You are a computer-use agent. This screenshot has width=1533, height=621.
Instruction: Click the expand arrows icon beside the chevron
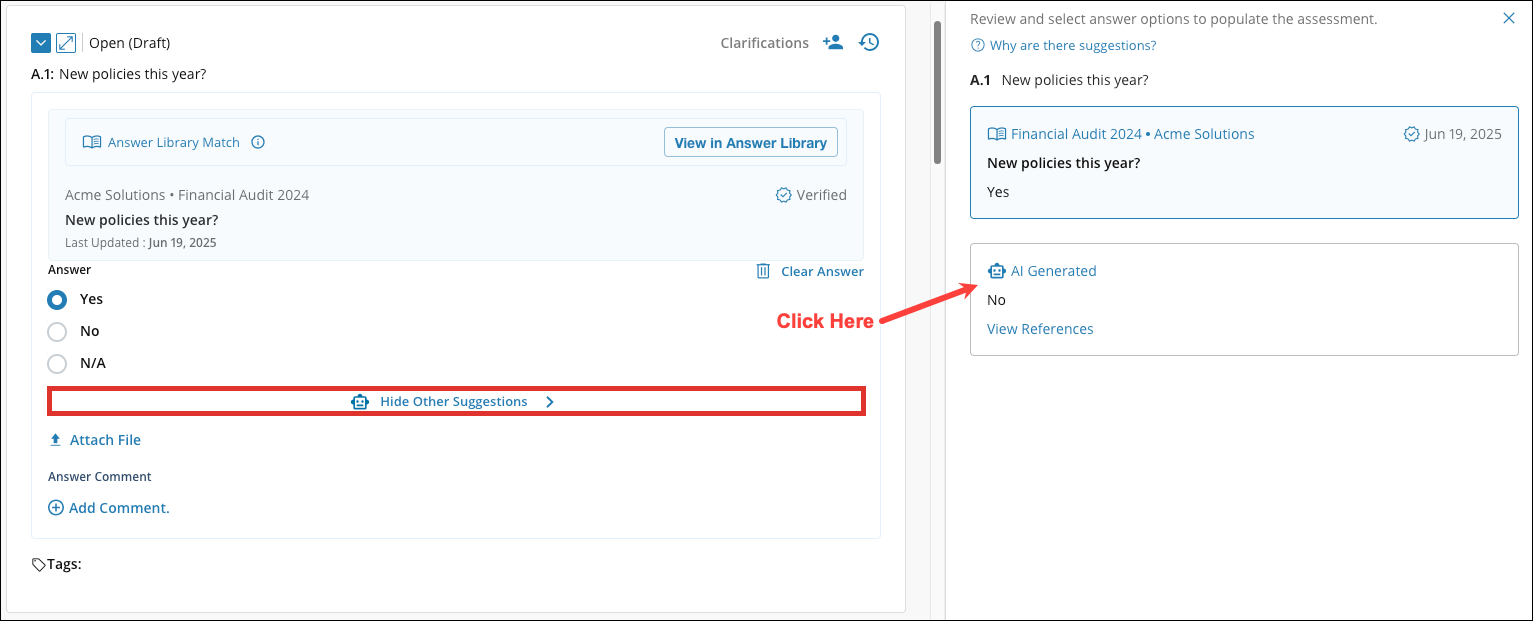point(66,42)
